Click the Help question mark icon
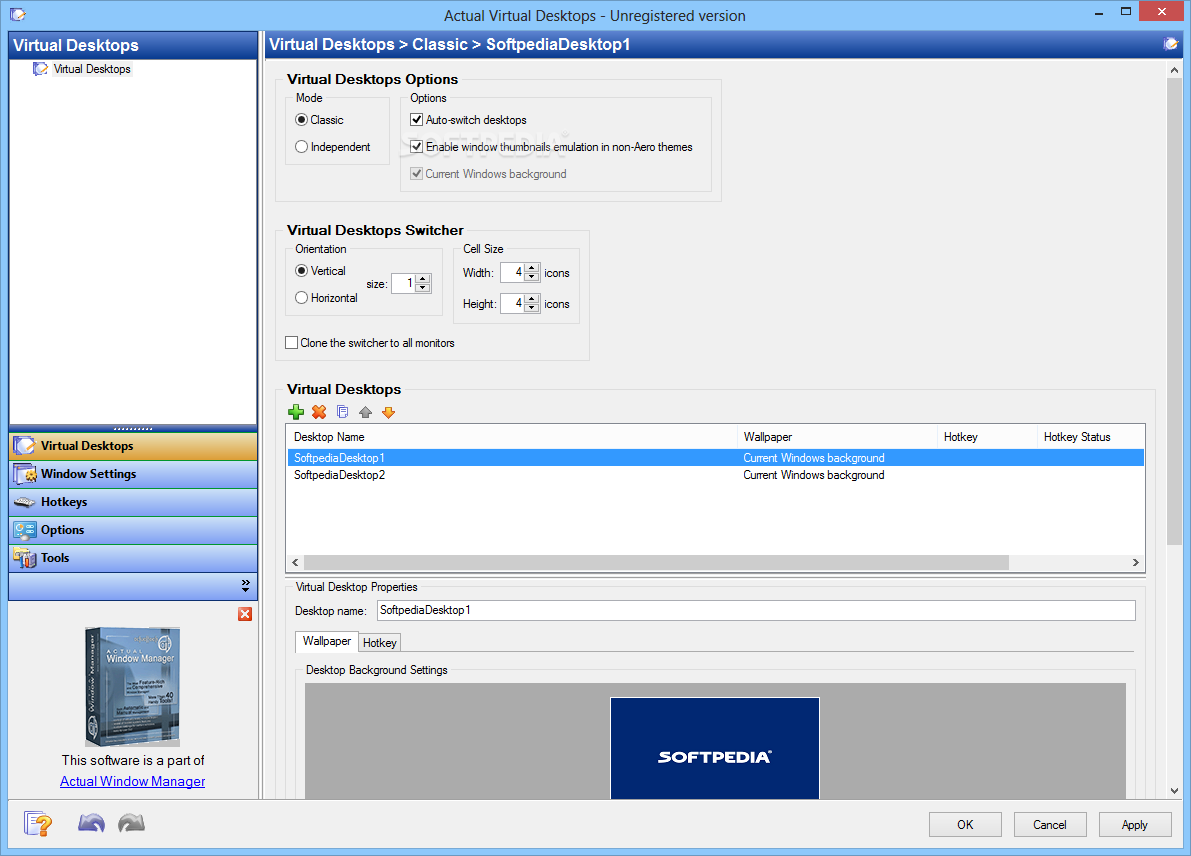The height and width of the screenshot is (856, 1191). click(x=38, y=824)
